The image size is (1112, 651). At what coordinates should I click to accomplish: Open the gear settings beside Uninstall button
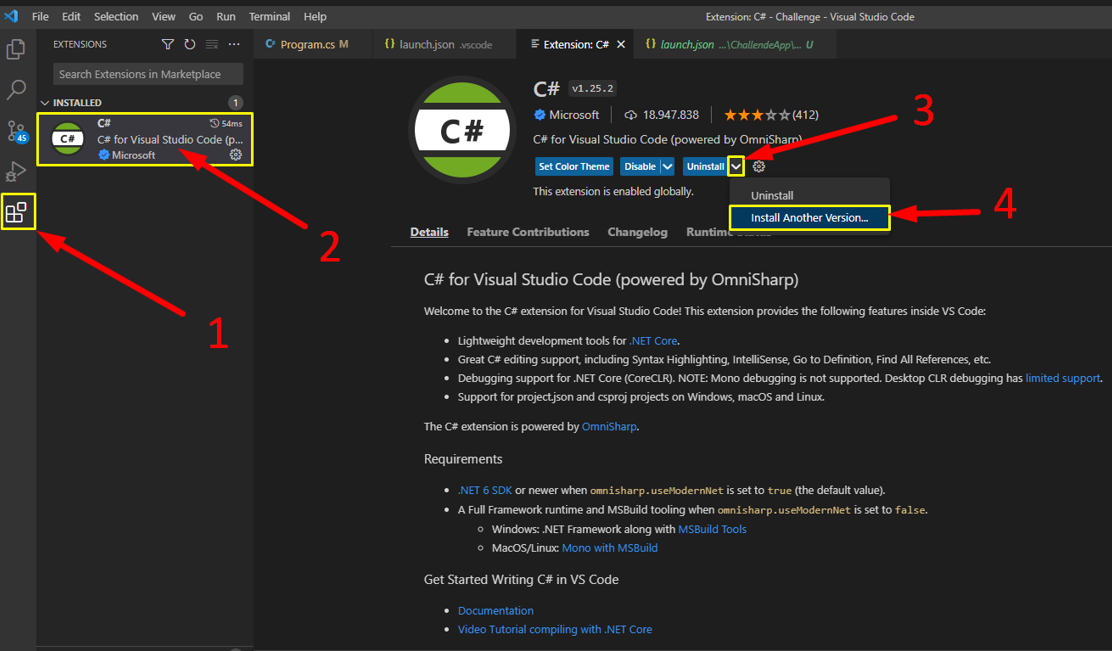tap(759, 167)
